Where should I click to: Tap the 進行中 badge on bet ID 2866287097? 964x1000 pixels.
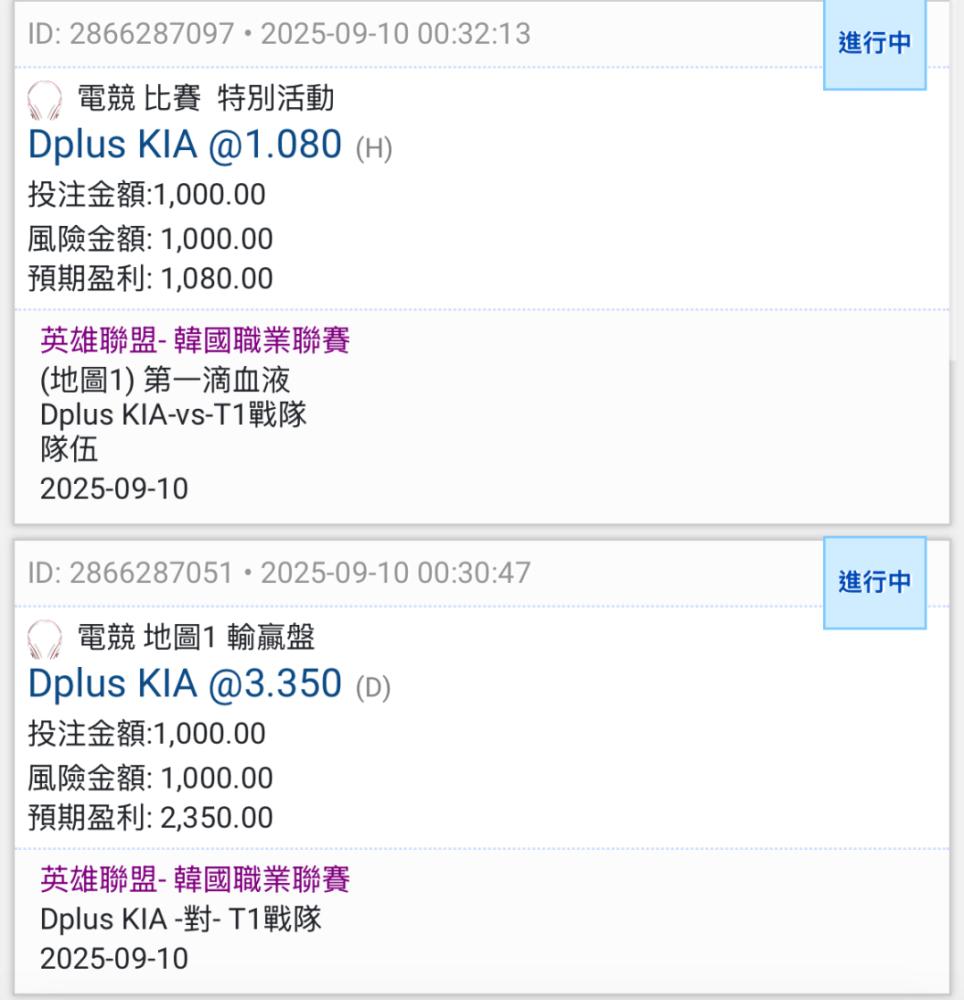click(x=874, y=44)
